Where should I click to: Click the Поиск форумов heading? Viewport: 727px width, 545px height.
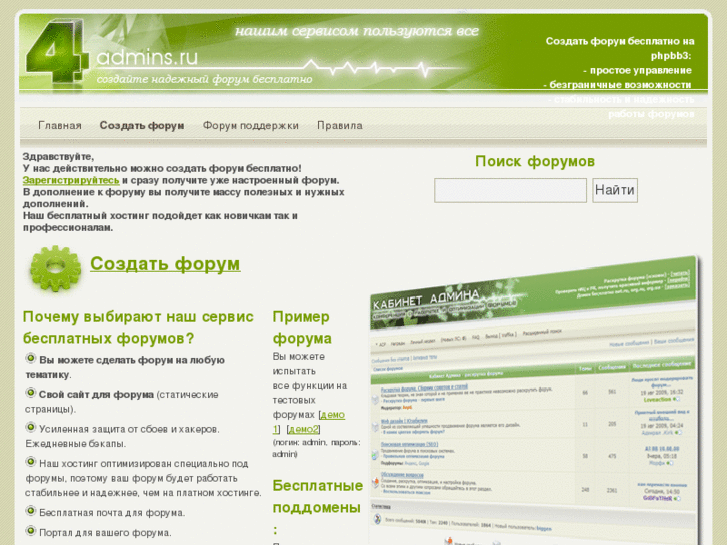[535, 161]
